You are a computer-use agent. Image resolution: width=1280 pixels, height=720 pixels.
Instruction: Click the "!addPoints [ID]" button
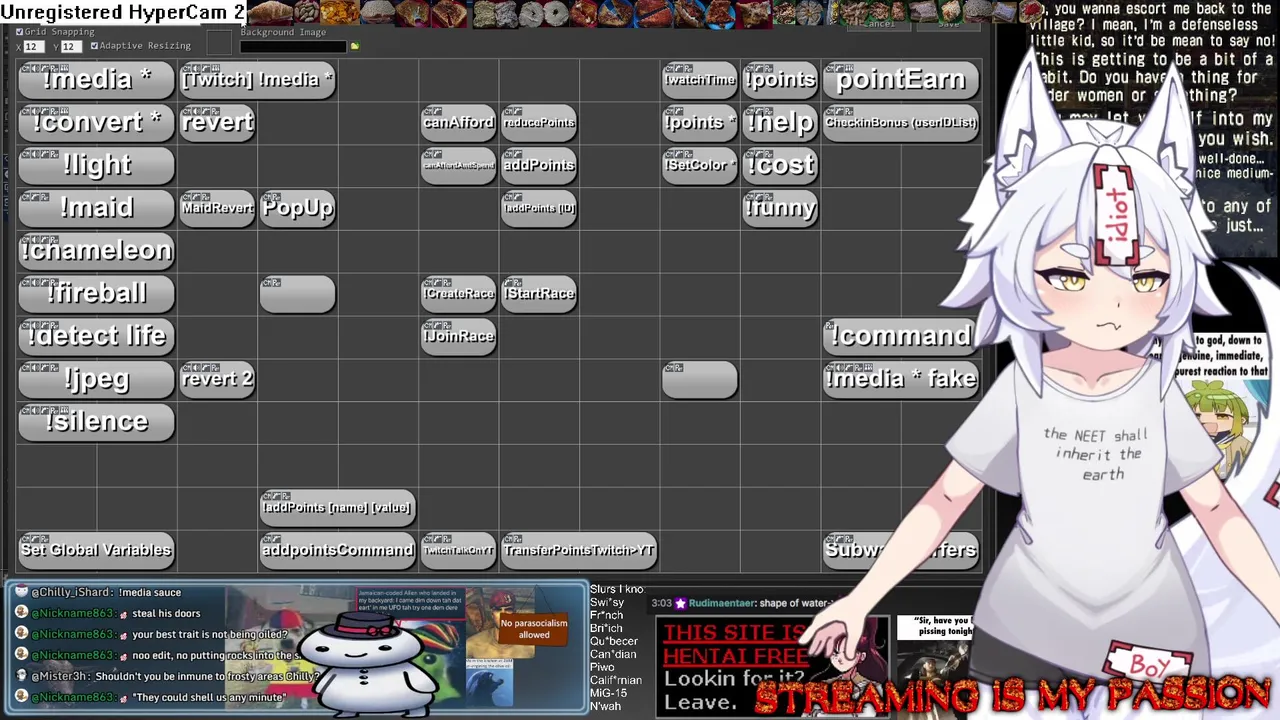tap(539, 208)
